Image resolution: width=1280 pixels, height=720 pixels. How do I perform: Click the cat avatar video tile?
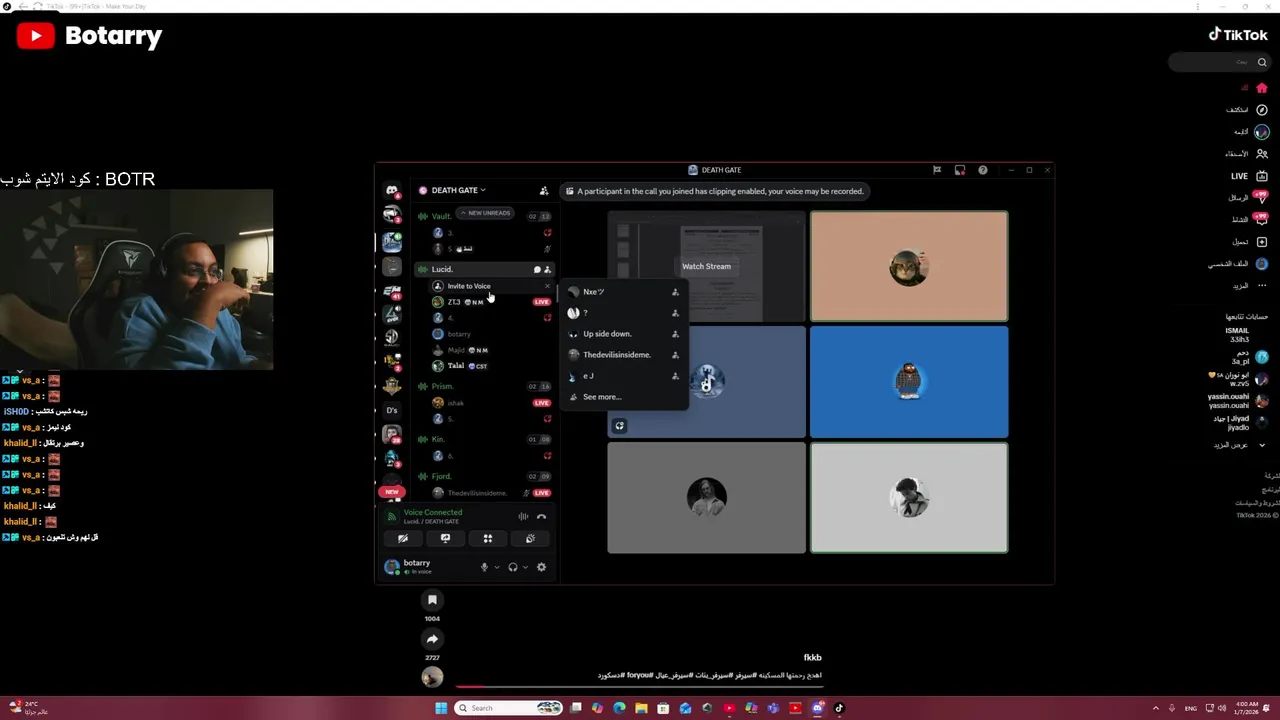point(909,266)
